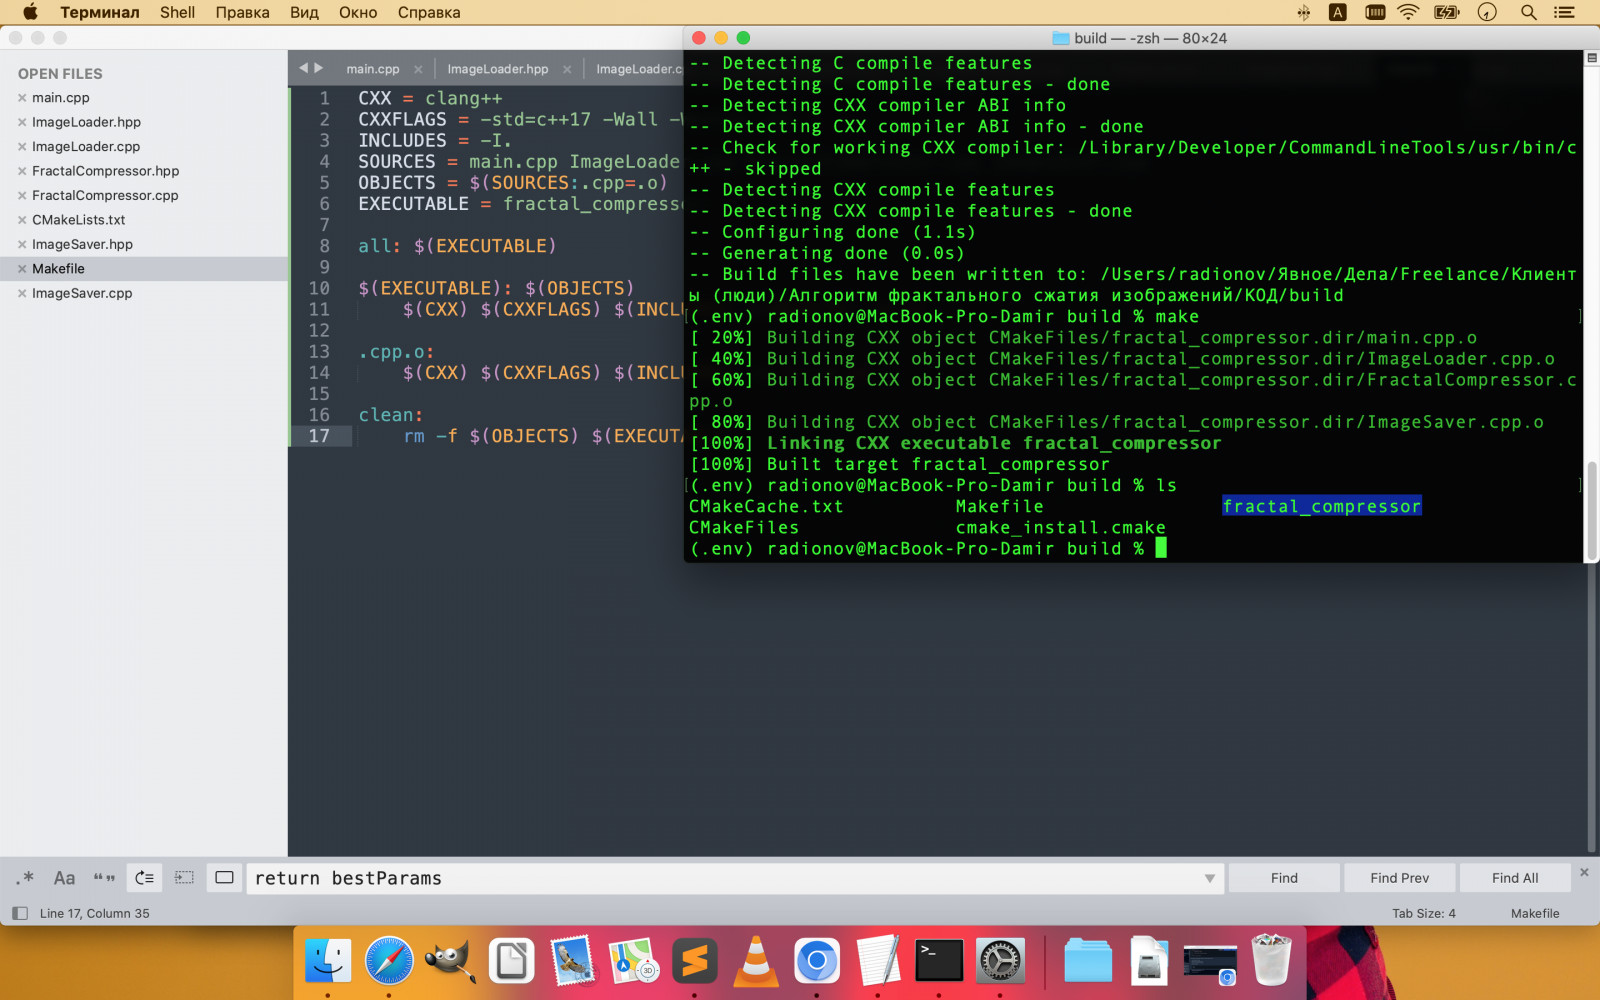The image size is (1600, 1000).
Task: Close the ImageLoader.hpp tab
Action: tap(567, 69)
